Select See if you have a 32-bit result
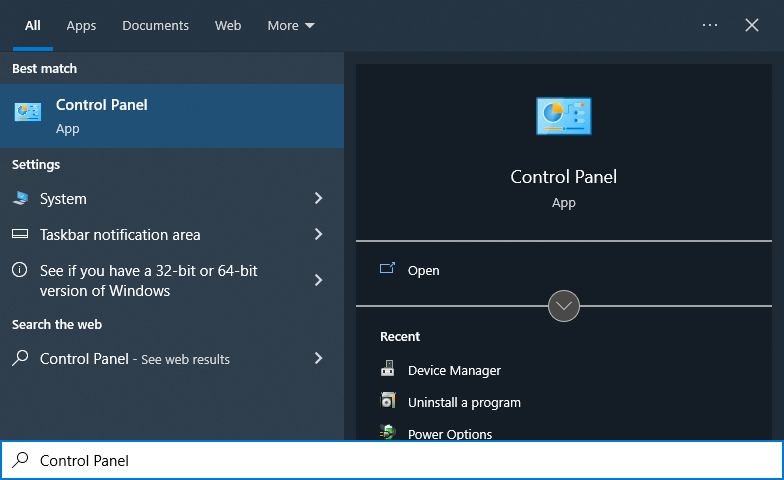Image resolution: width=784 pixels, height=480 pixels. (172, 280)
